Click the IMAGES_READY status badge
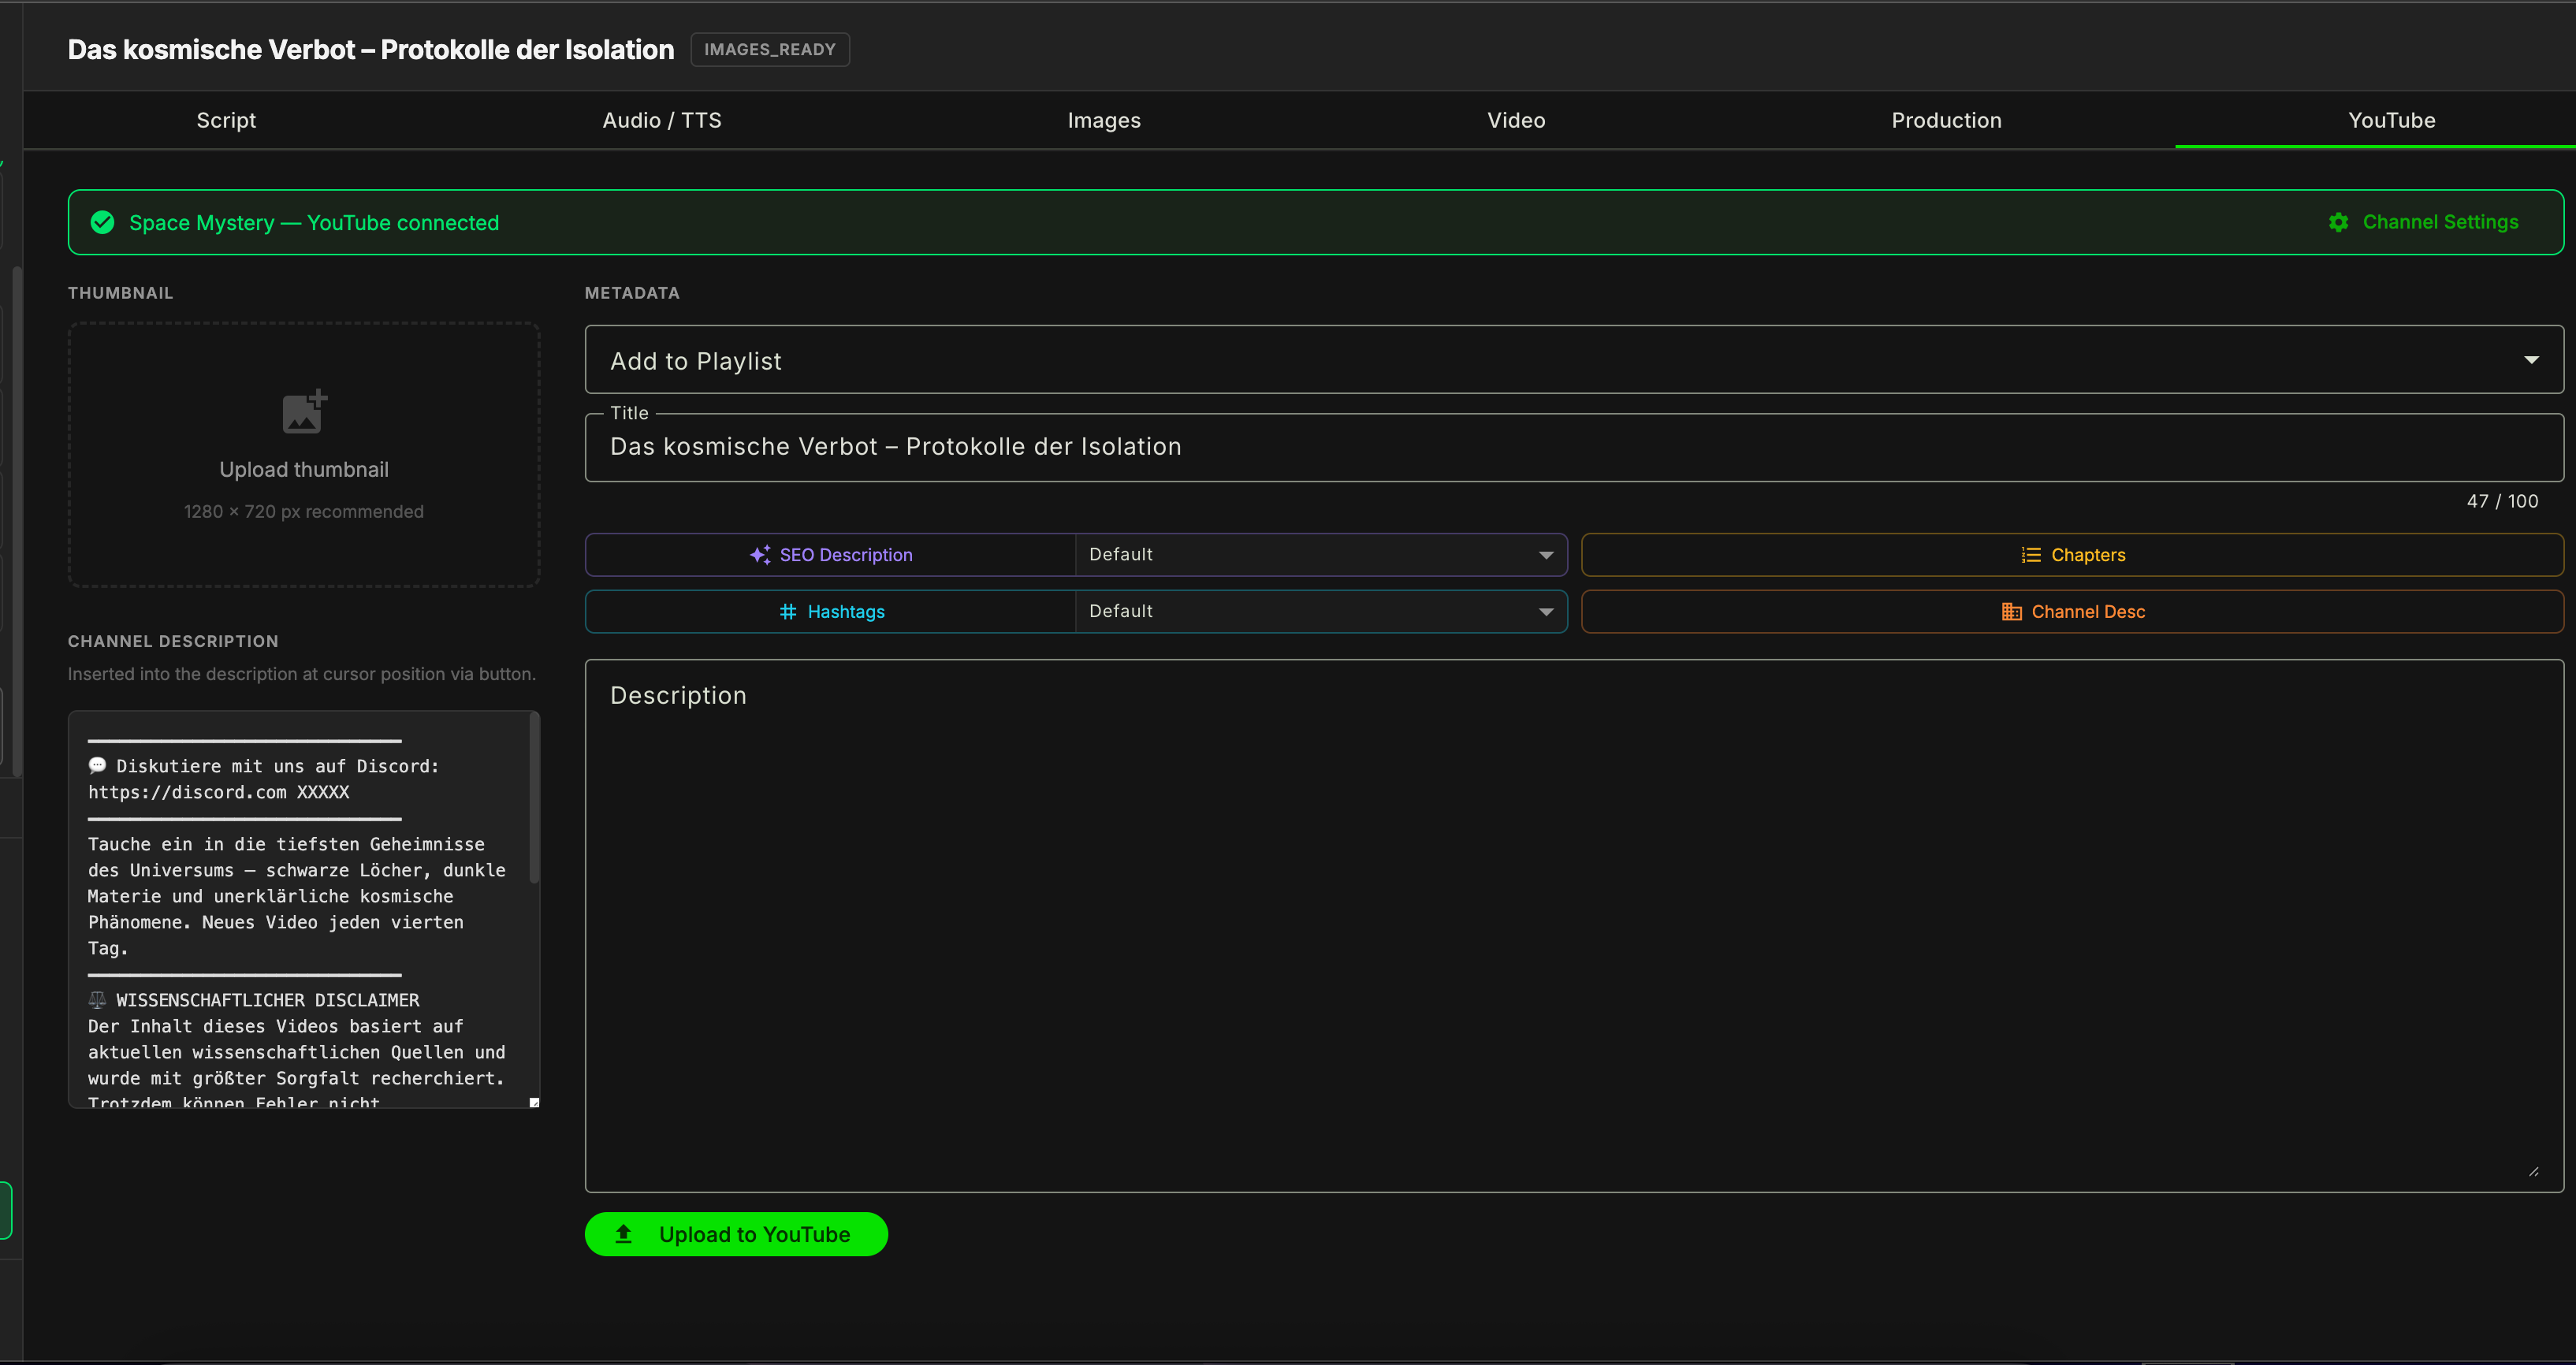The height and width of the screenshot is (1365, 2576). click(x=770, y=49)
